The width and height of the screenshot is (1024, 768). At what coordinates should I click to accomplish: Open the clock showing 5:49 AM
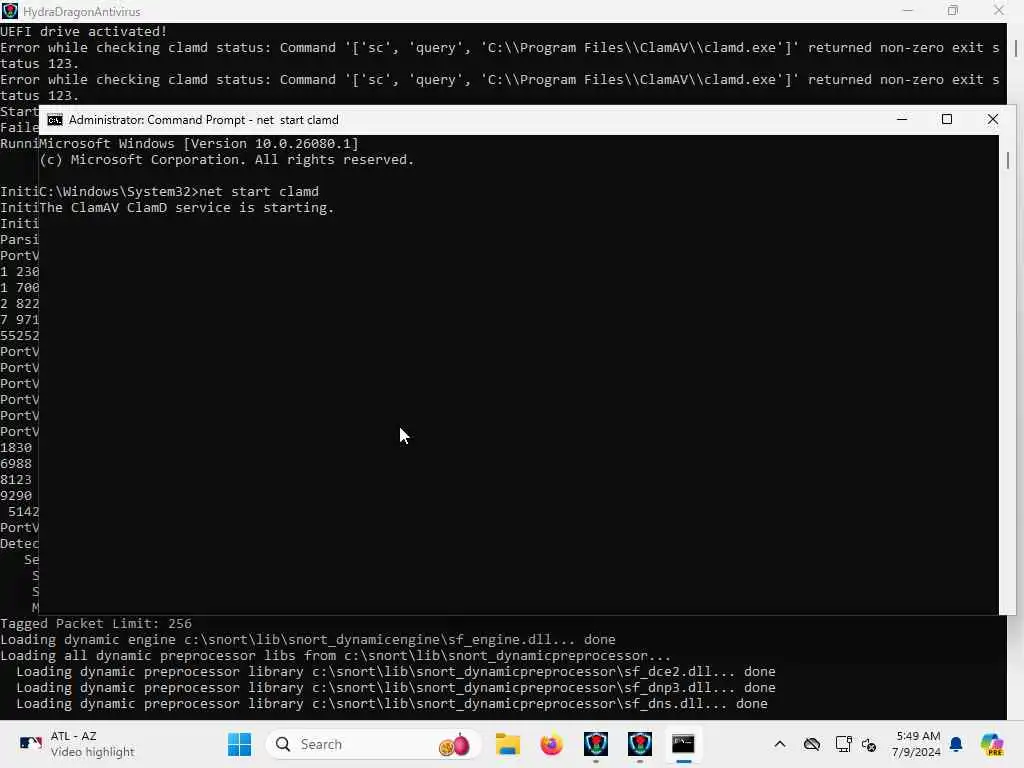[x=918, y=744]
